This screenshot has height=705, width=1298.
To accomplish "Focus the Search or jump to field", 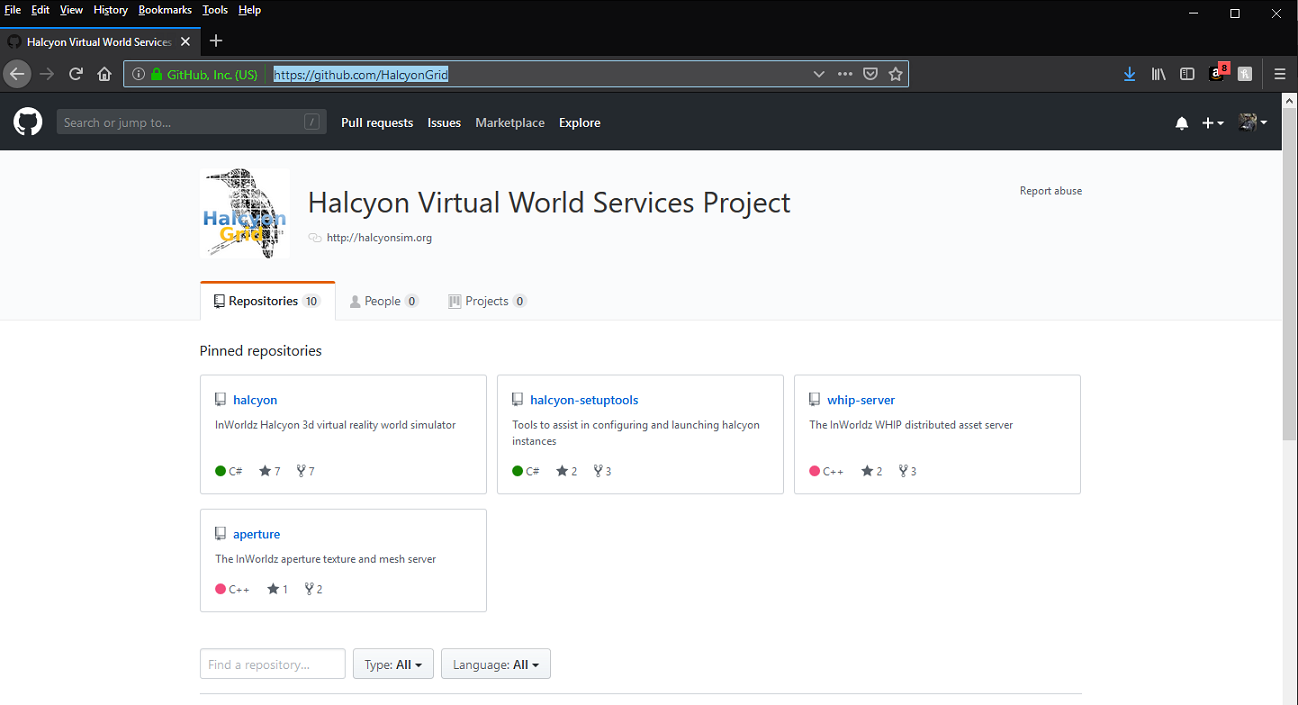I will (x=192, y=123).
